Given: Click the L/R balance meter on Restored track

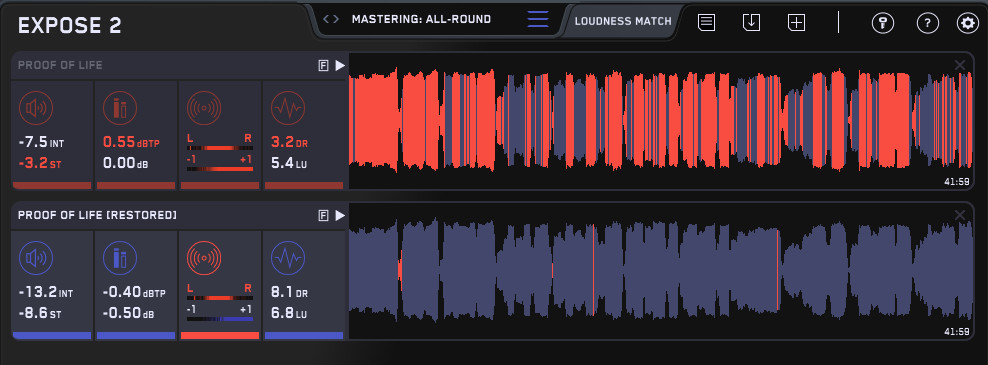Looking at the screenshot, I should 220,298.
